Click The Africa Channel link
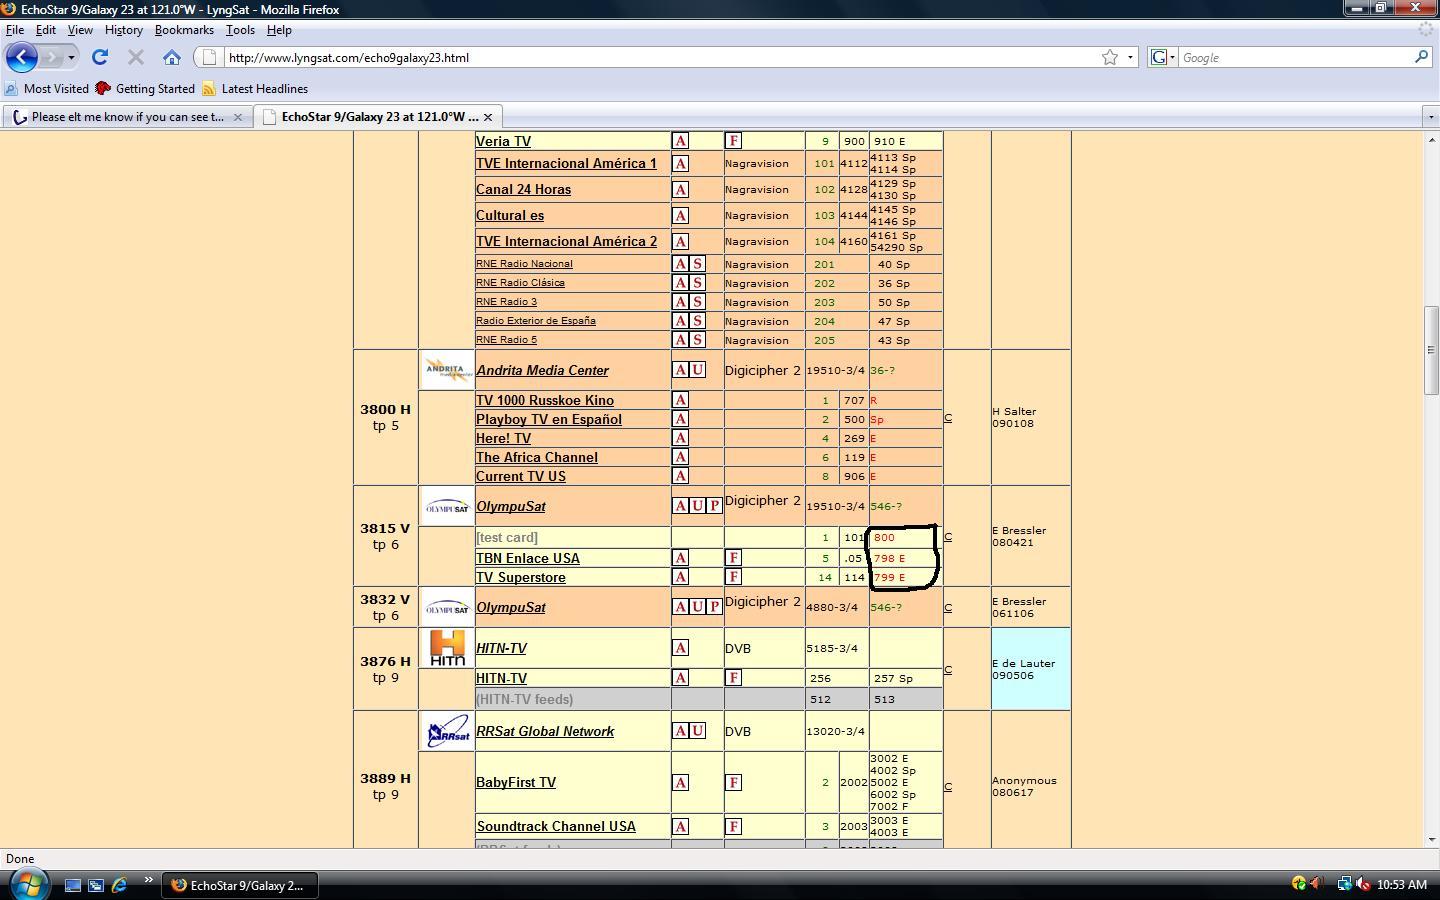Image resolution: width=1440 pixels, height=900 pixels. (537, 457)
